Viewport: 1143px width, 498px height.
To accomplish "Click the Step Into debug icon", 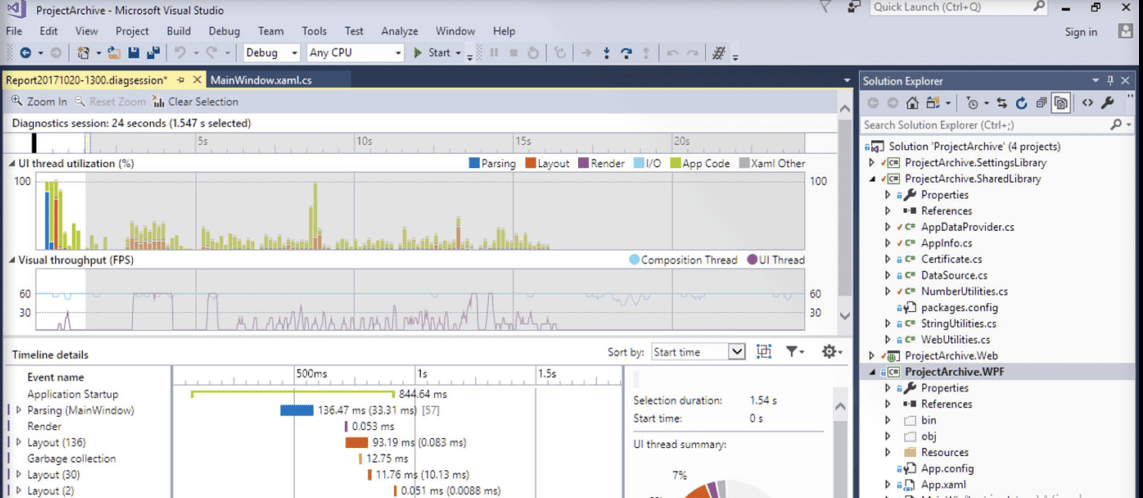I will 606,52.
